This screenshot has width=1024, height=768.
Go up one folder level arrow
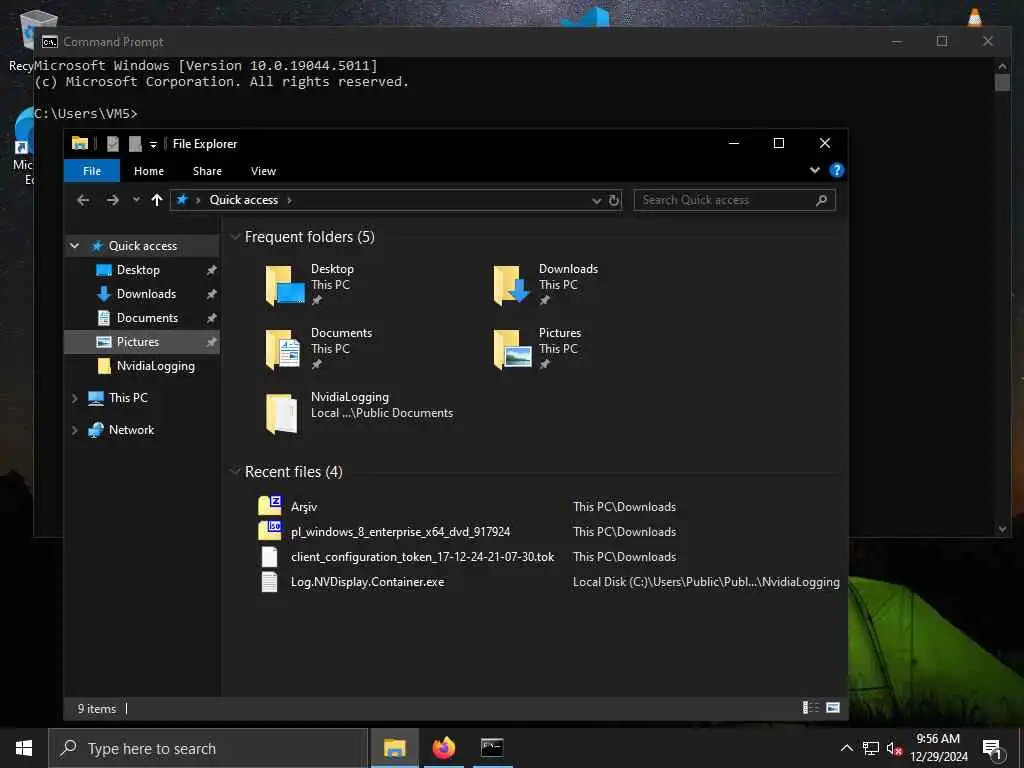coord(157,200)
